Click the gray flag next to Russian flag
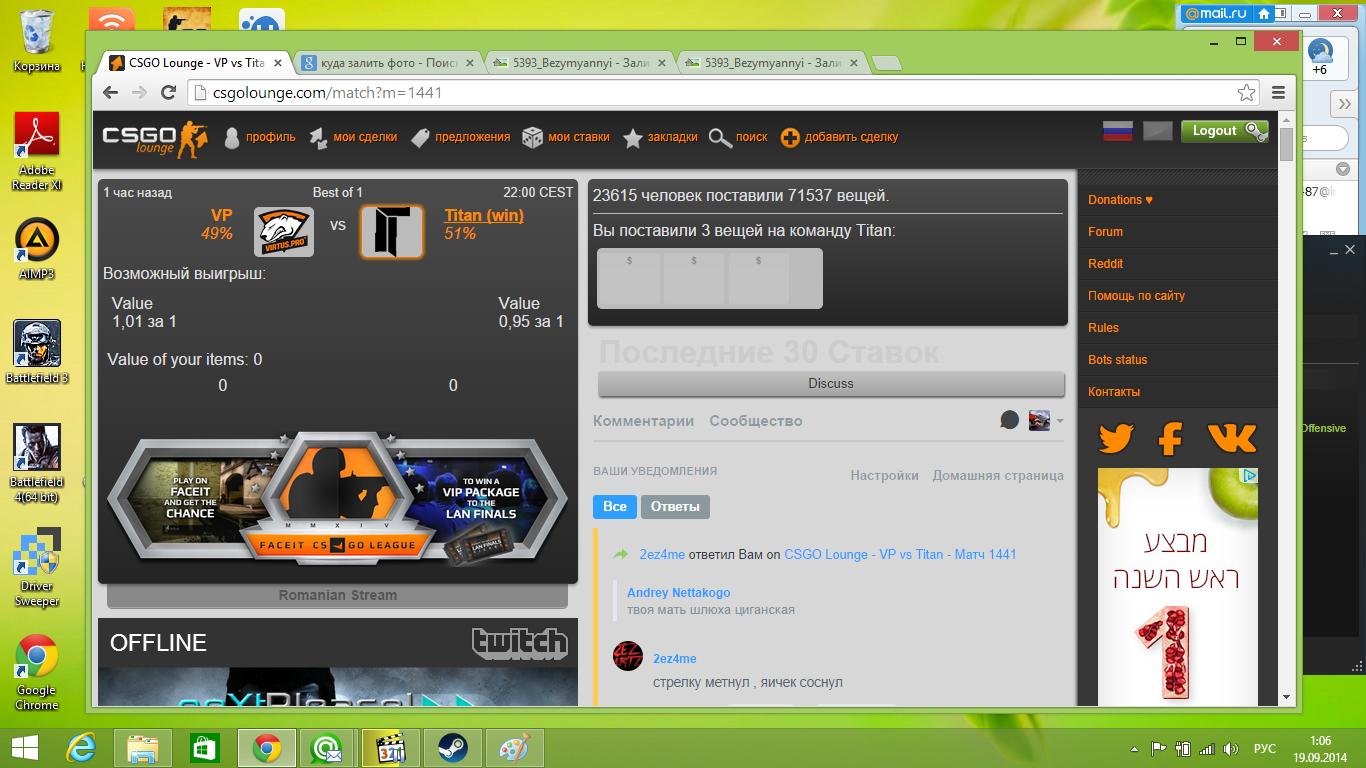Image resolution: width=1366 pixels, height=768 pixels. point(1157,131)
